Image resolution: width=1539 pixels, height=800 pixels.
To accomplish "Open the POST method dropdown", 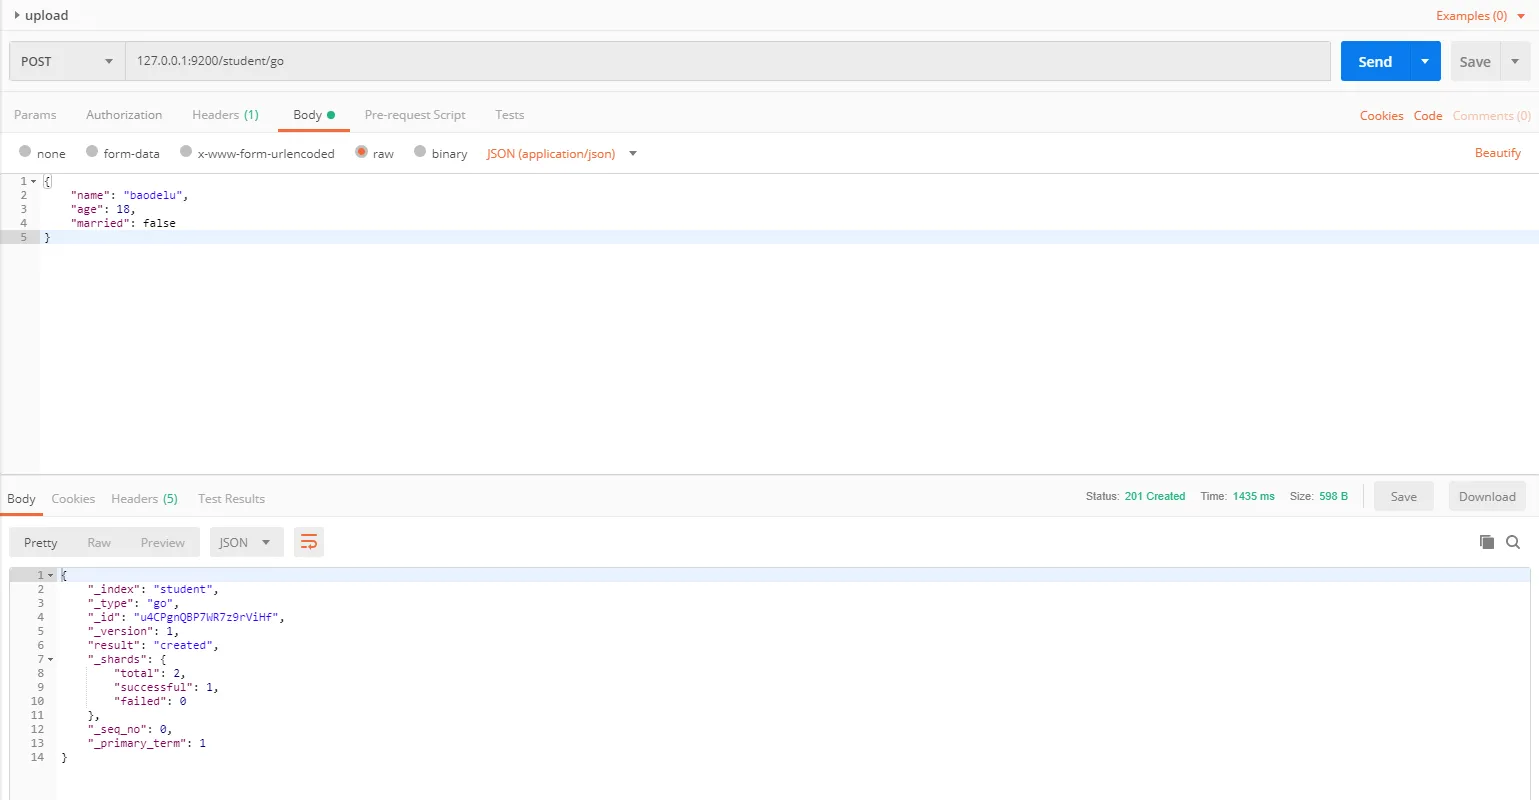I will click(66, 61).
